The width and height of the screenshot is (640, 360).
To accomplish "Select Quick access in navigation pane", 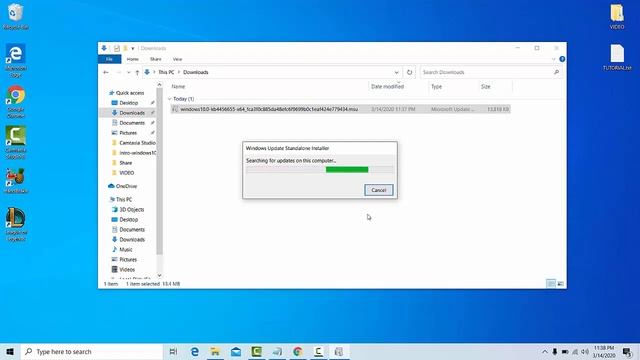I will tap(129, 93).
